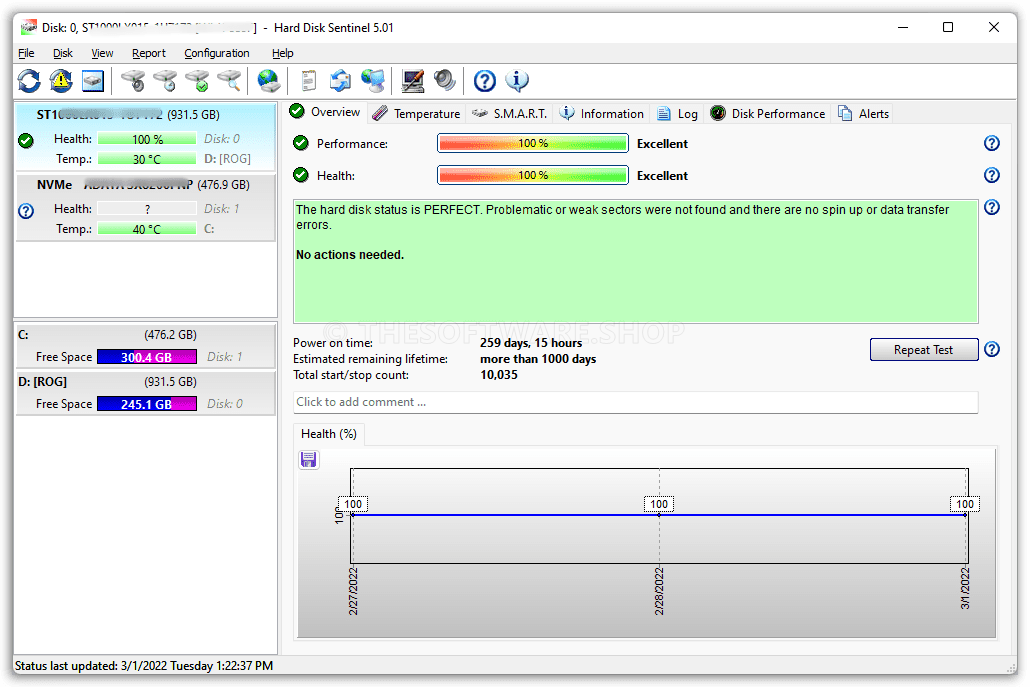Image resolution: width=1030 pixels, height=687 pixels.
Task: Open the Help menu
Action: [x=282, y=53]
